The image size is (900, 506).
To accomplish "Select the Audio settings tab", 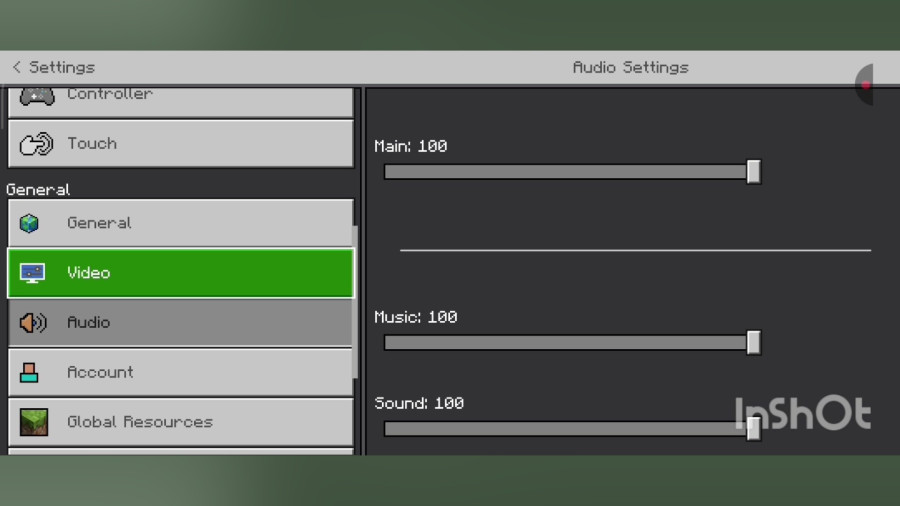I will point(181,322).
